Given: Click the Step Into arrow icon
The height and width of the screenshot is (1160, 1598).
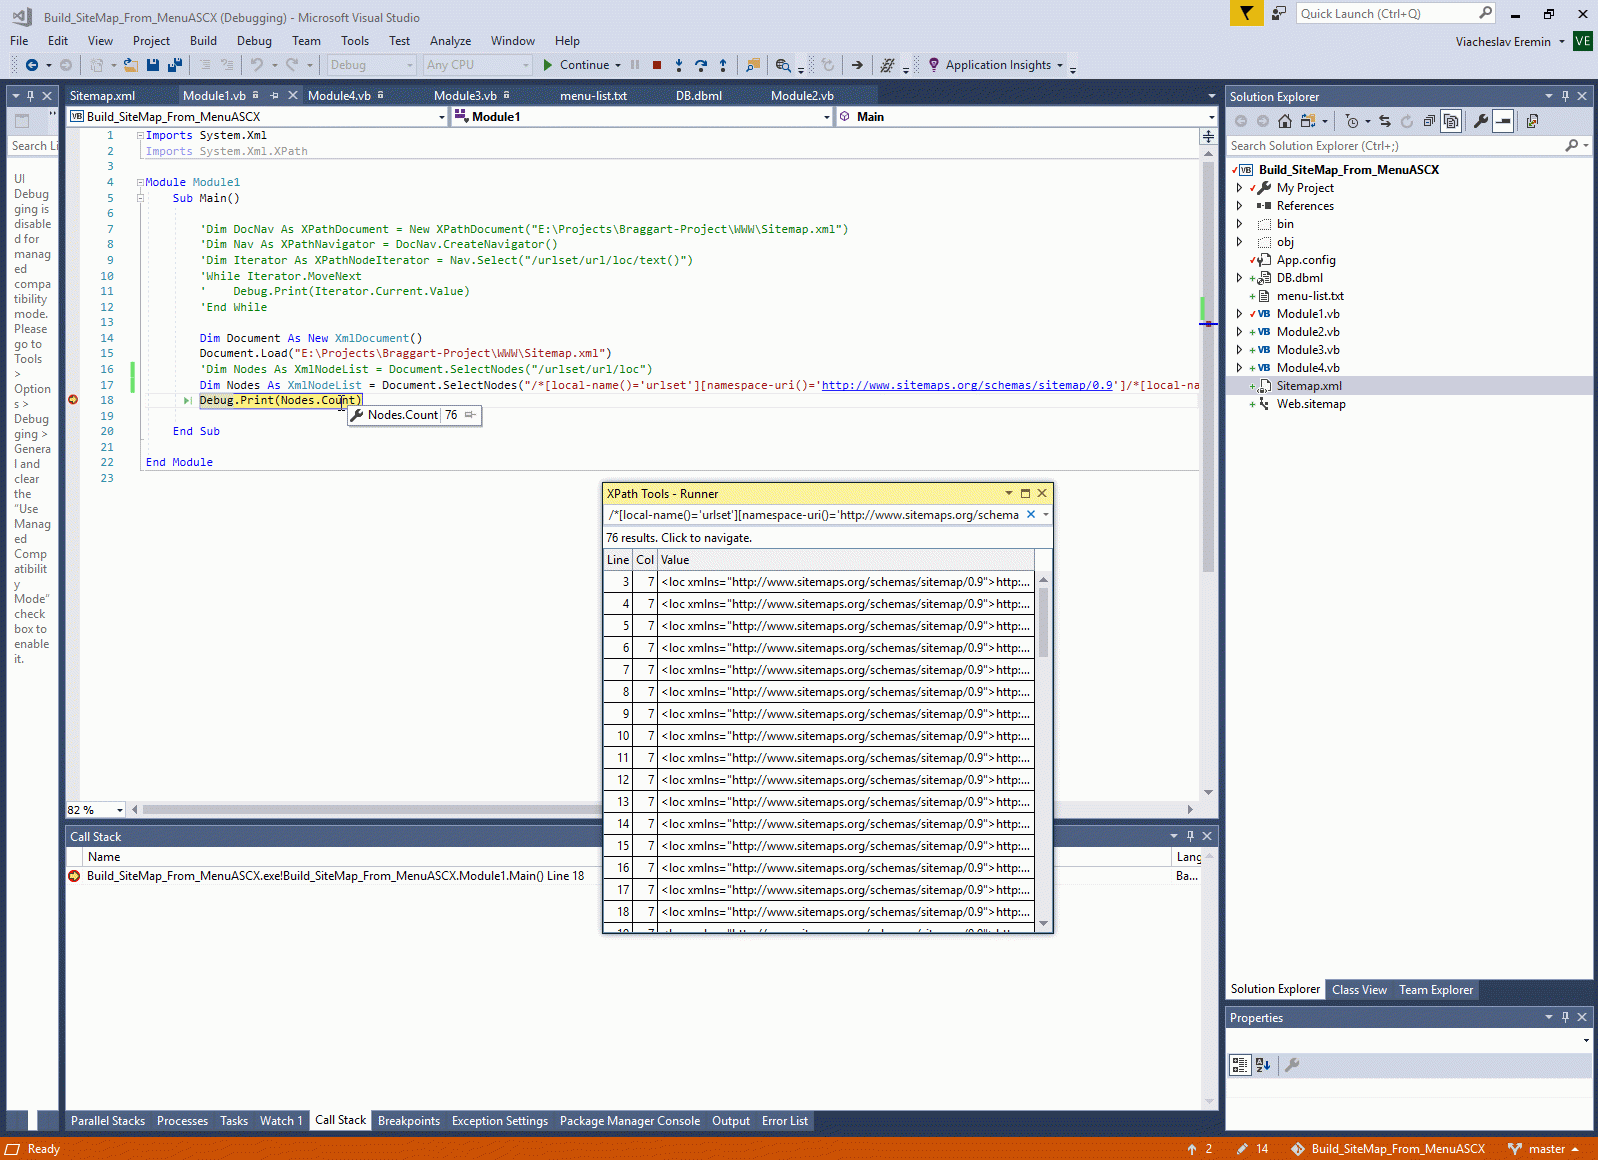Looking at the screenshot, I should tap(679, 65).
